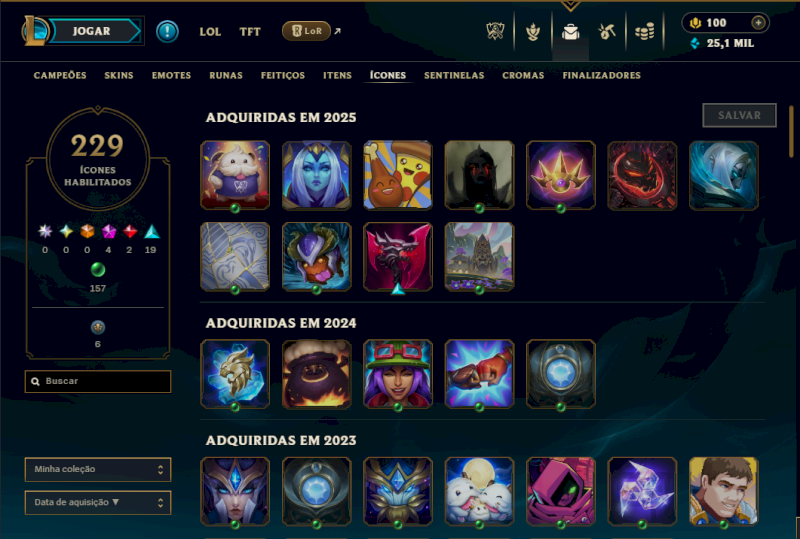
Task: Select the Teemo goggles icon from 2024
Action: pos(398,374)
